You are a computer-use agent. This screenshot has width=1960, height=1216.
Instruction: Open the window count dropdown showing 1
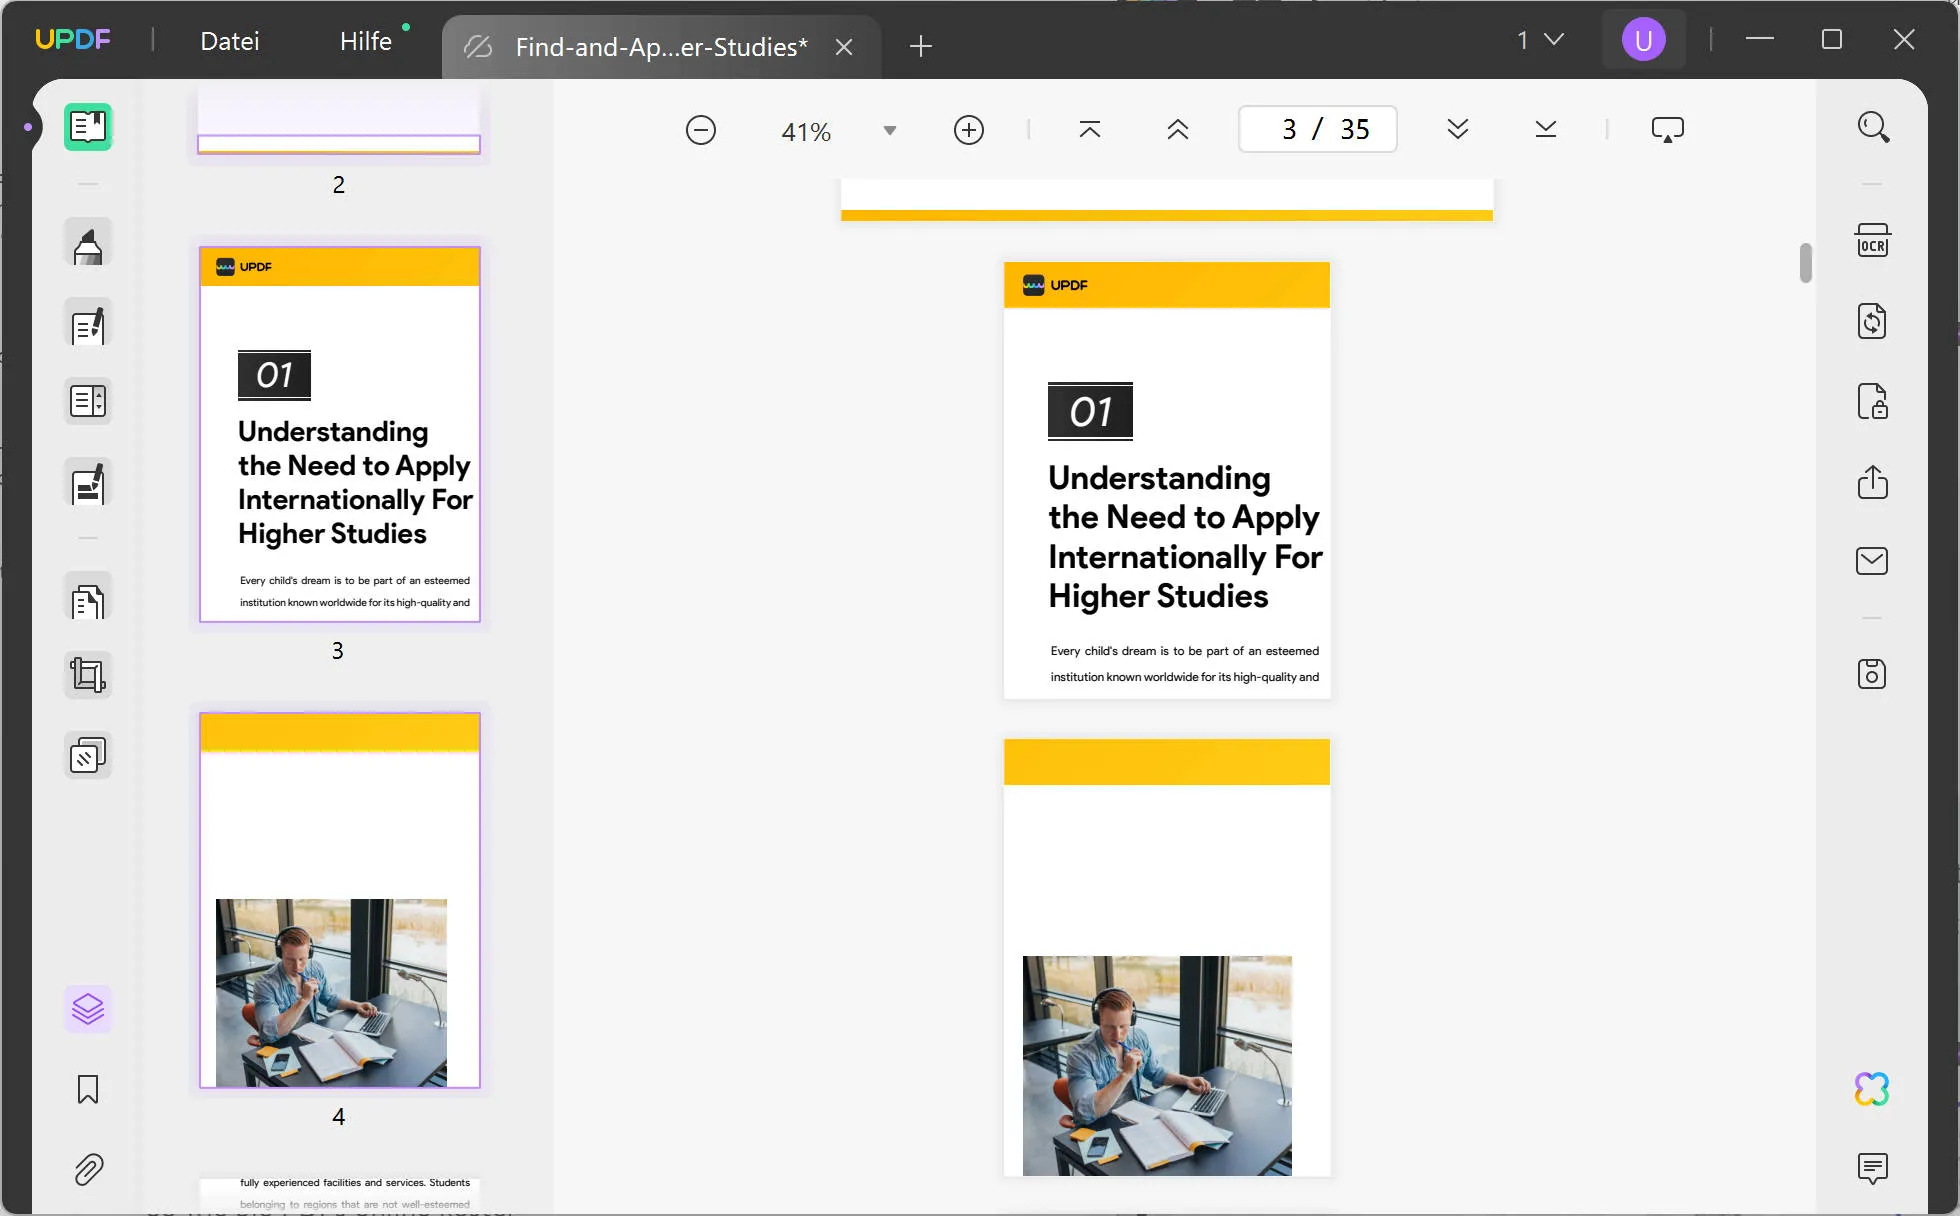point(1540,40)
